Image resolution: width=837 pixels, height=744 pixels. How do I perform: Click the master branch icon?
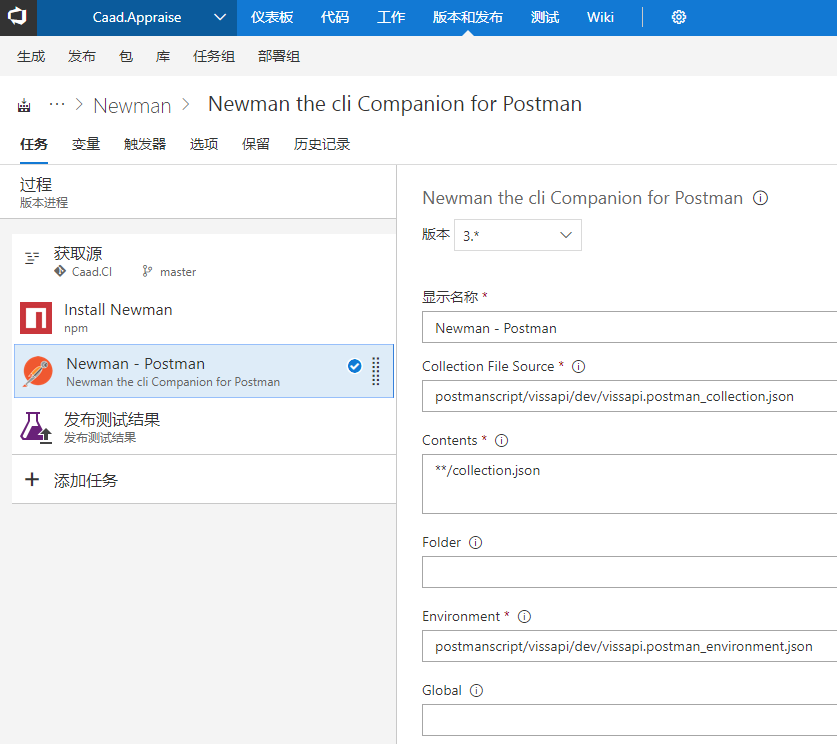coord(147,271)
